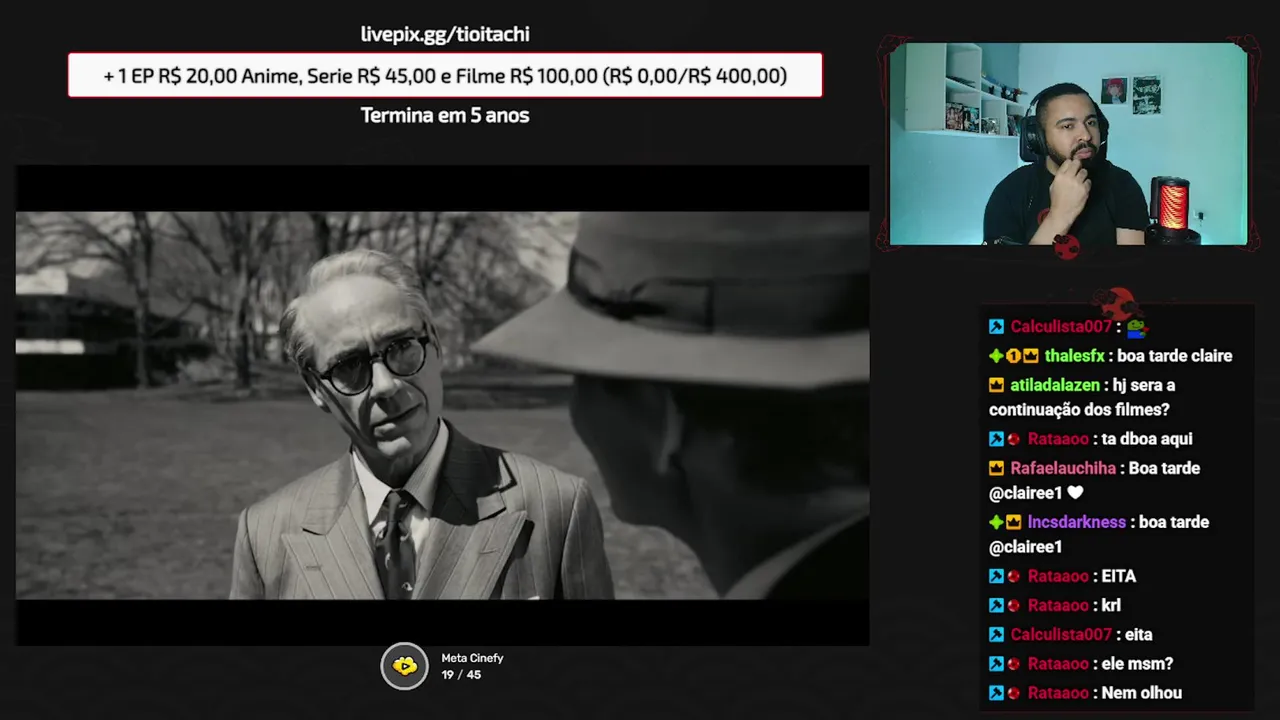
Task: Click the blue badge on 'ta dboa aqui' row
Action: [x=996, y=439]
